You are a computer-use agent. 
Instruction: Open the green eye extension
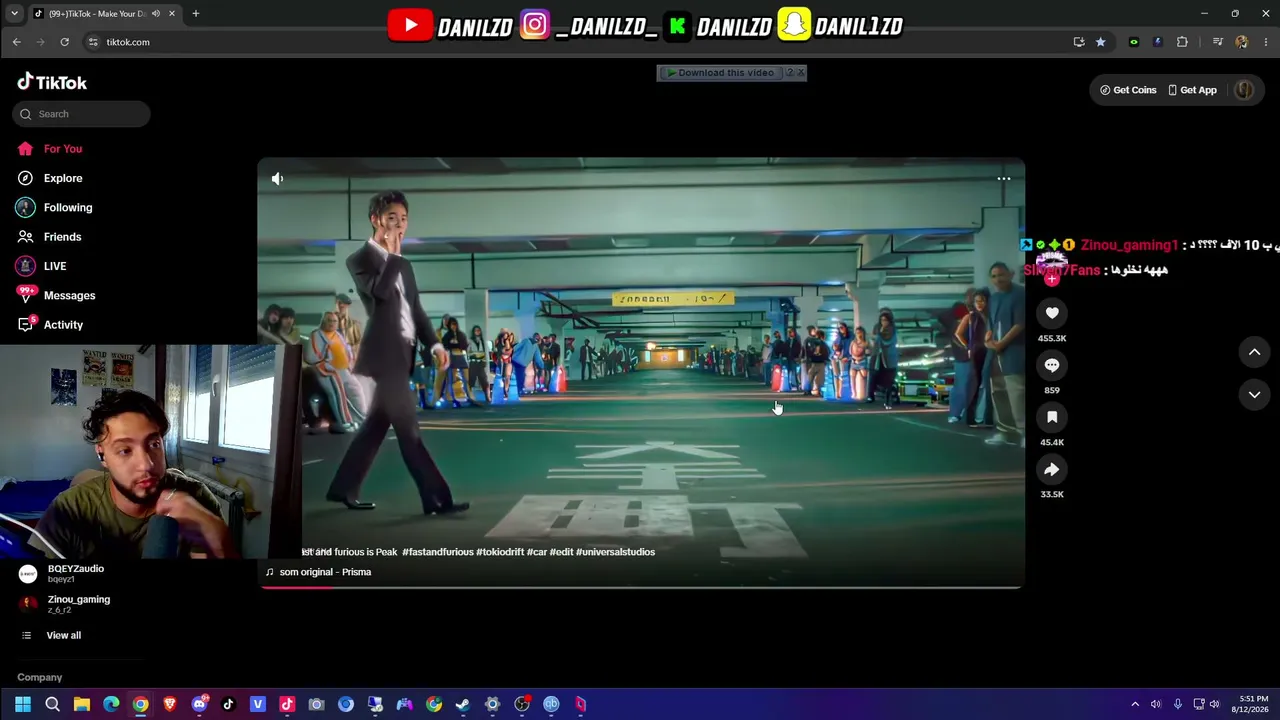1133,42
